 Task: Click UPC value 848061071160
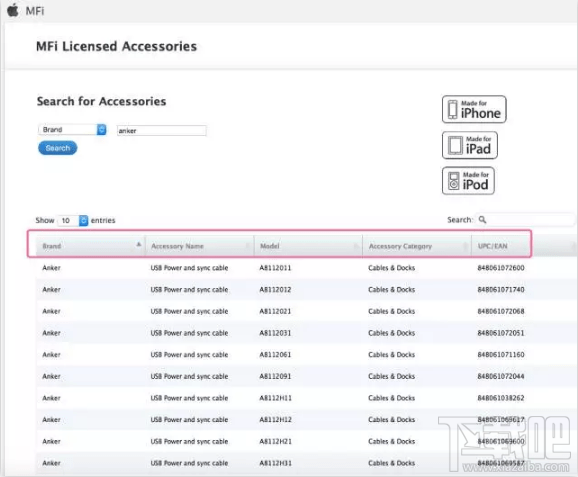point(501,355)
